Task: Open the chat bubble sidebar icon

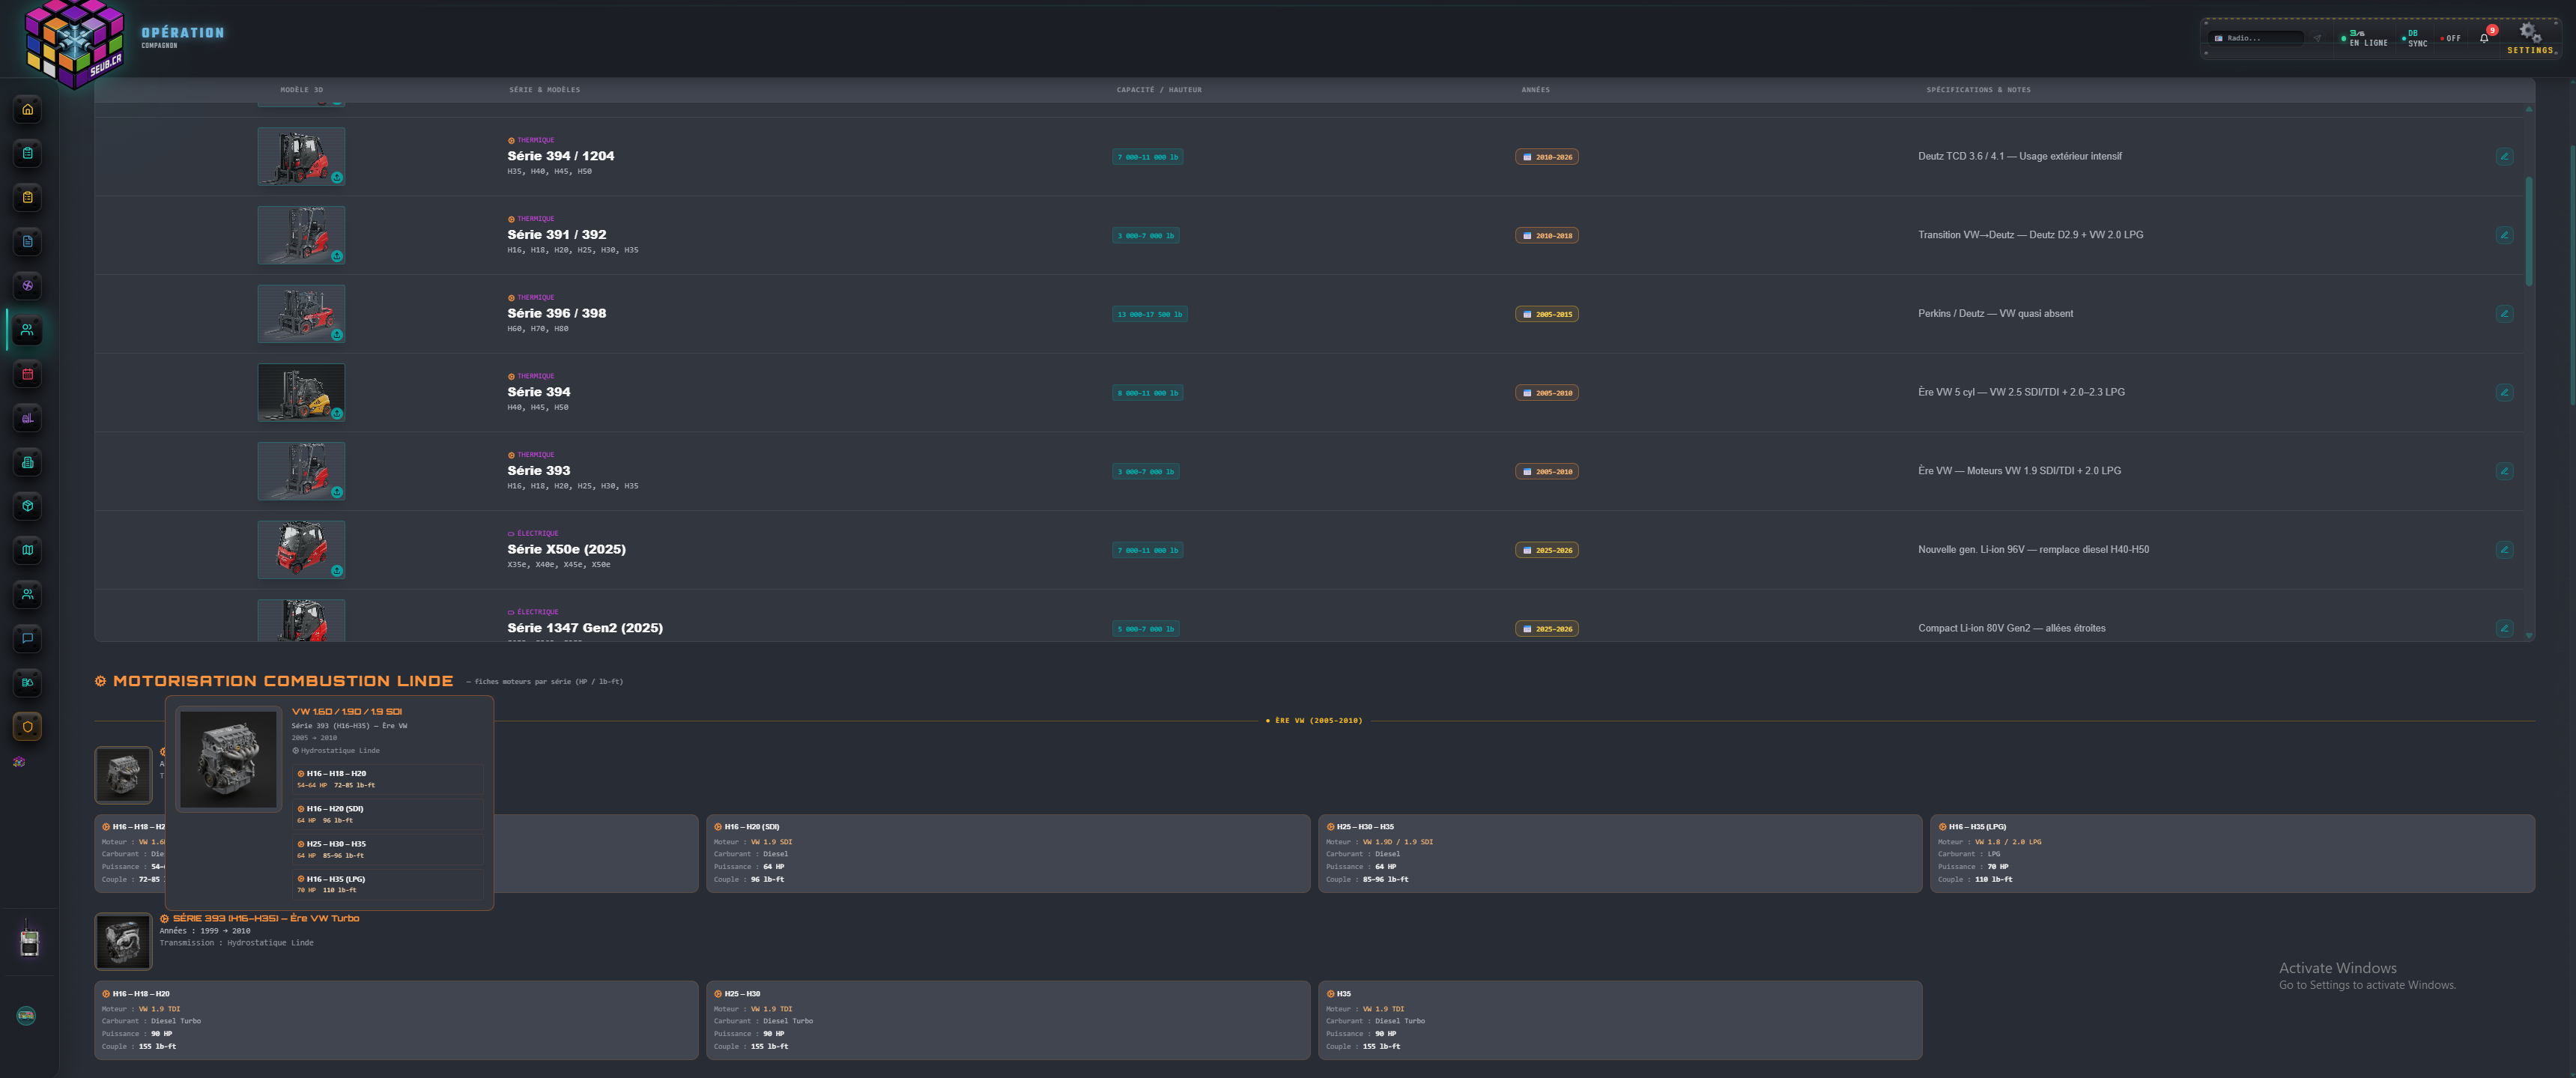Action: 28,638
